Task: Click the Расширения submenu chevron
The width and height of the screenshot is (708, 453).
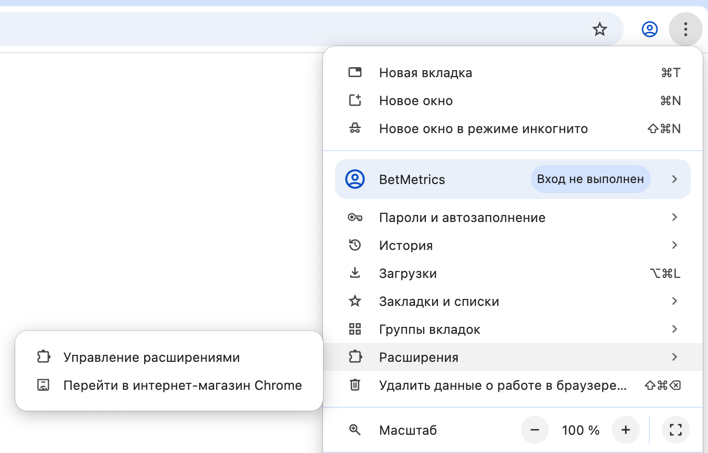Action: [675, 357]
